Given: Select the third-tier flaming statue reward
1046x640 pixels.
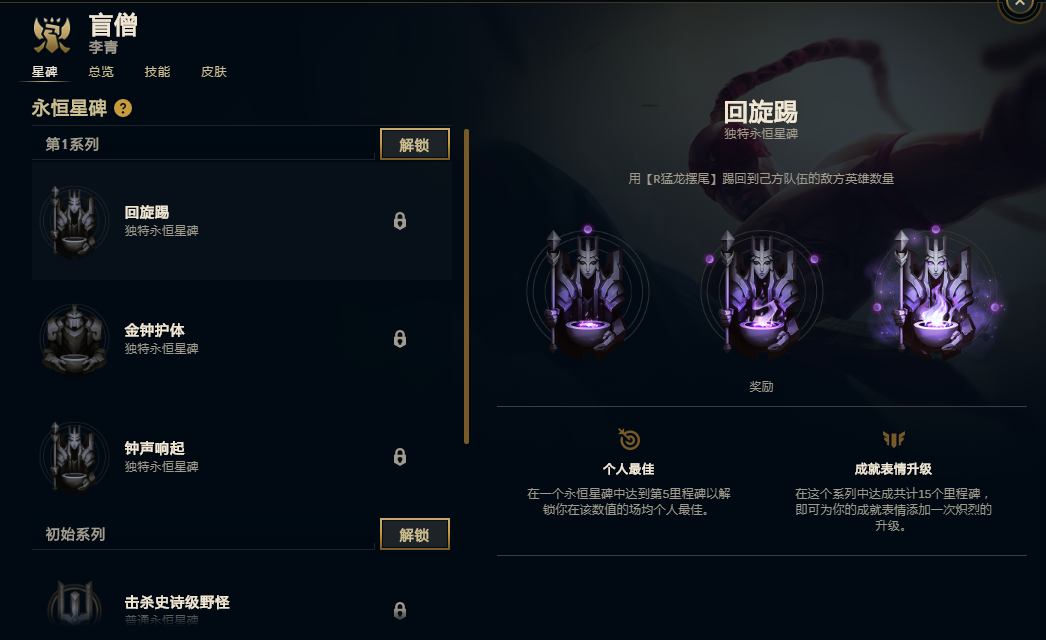Looking at the screenshot, I should 935,294.
